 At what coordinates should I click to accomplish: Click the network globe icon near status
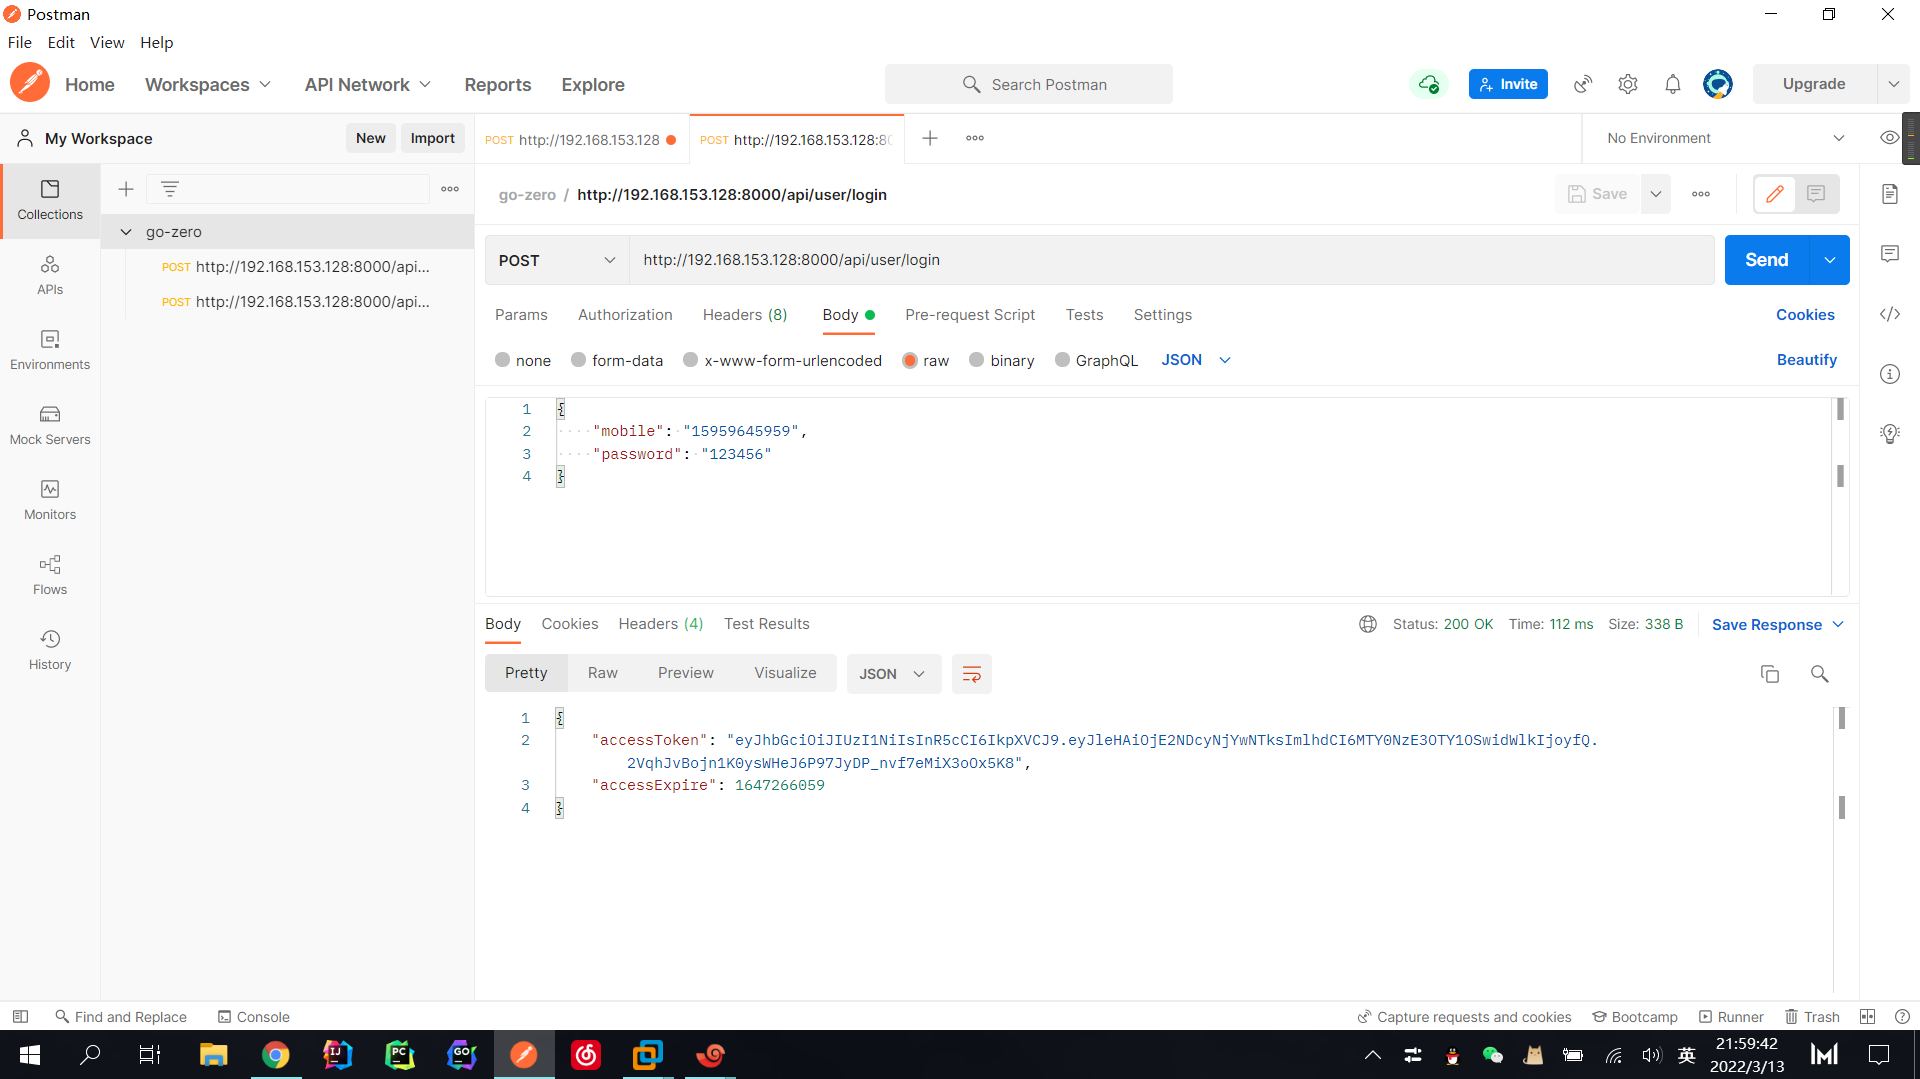pyautogui.click(x=1368, y=624)
